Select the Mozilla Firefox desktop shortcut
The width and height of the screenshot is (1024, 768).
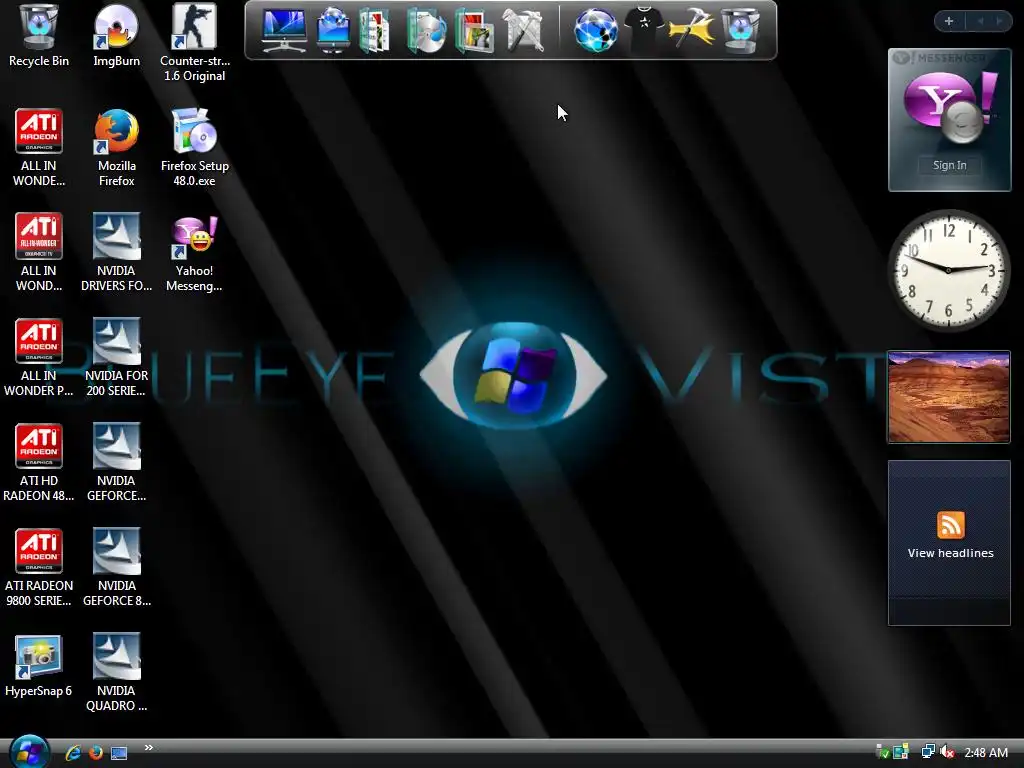coord(116,148)
